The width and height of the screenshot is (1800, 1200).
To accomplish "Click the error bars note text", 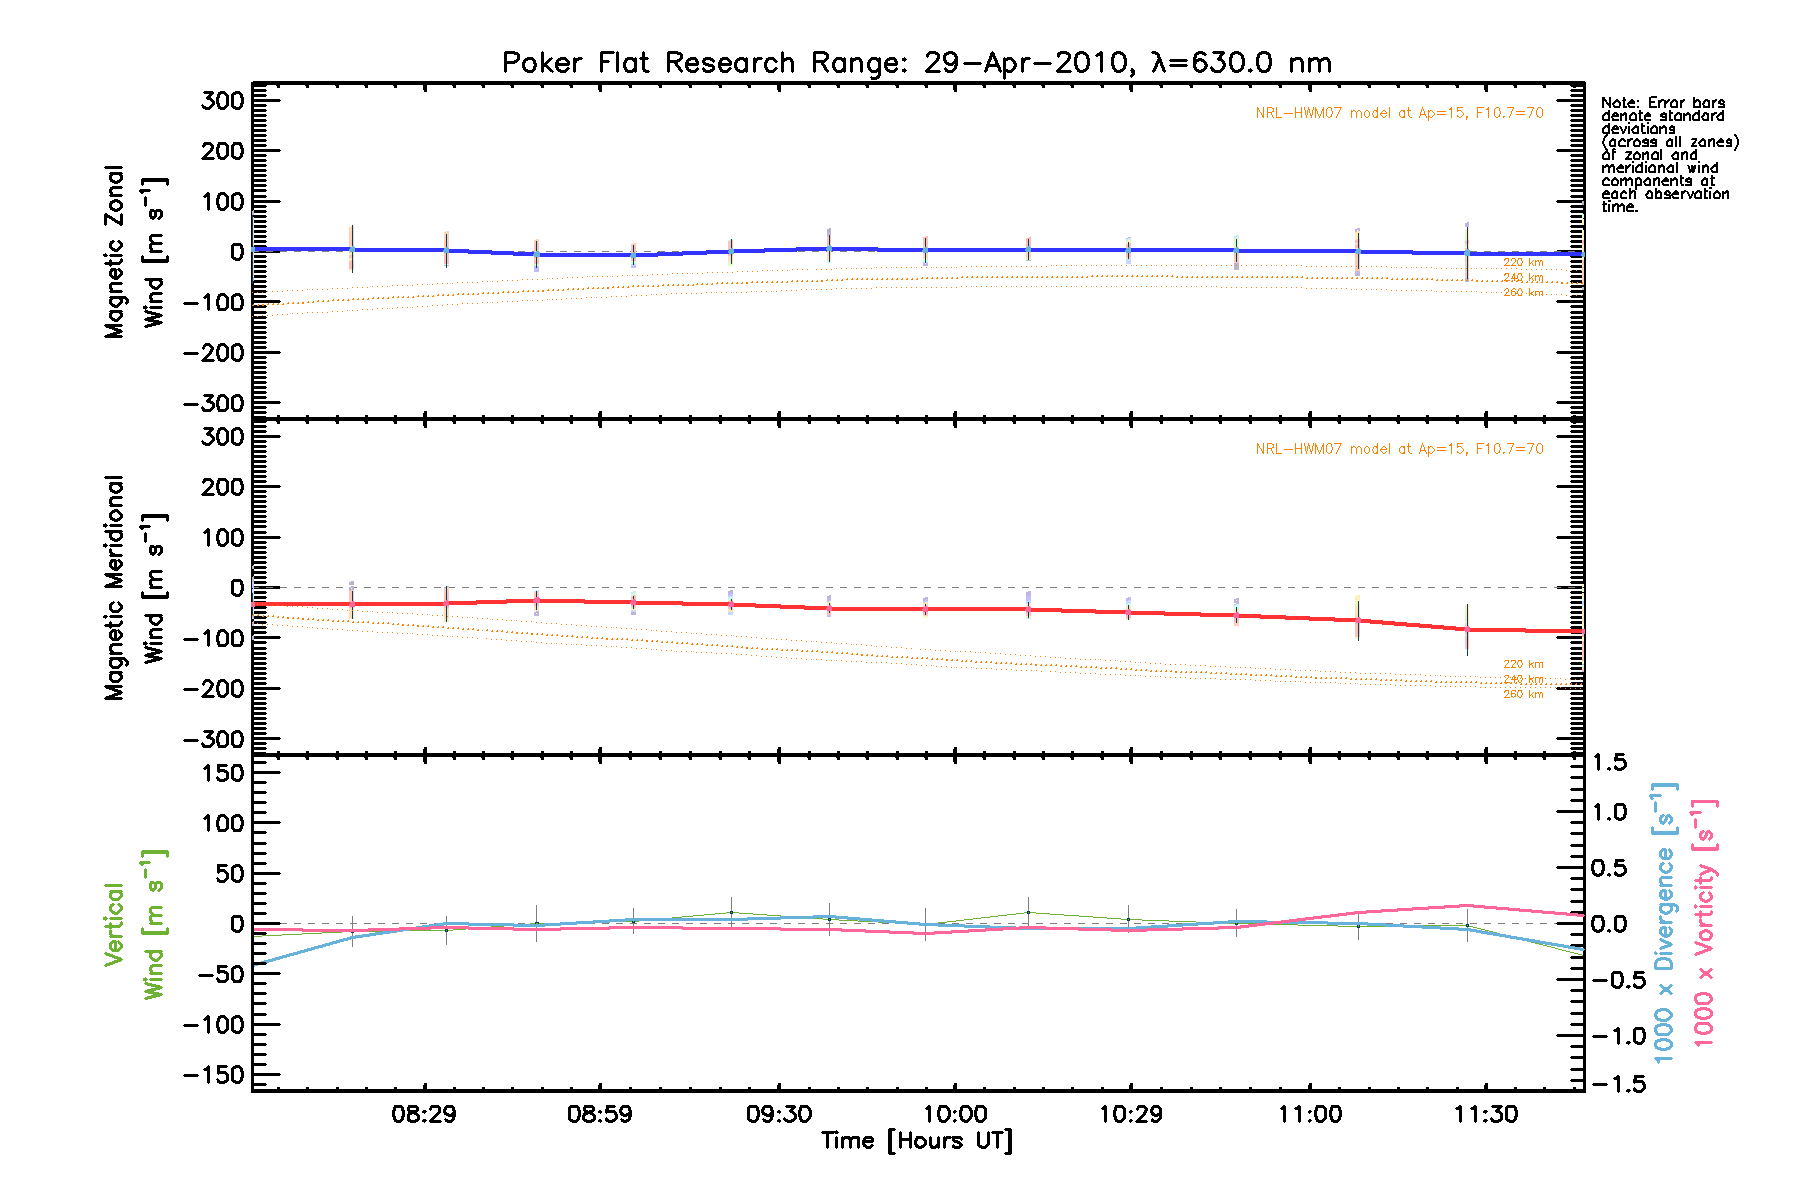I will point(1668,155).
